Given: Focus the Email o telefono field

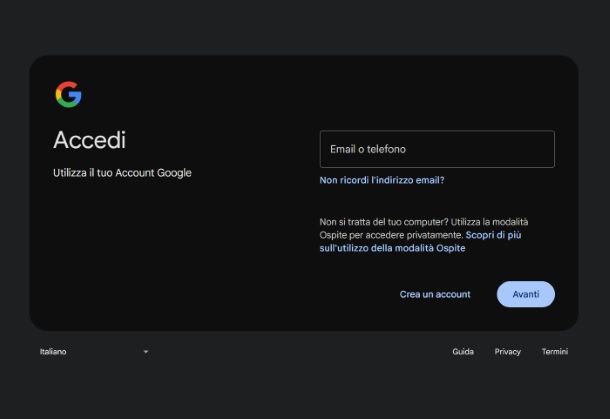Looking at the screenshot, I should (437, 149).
